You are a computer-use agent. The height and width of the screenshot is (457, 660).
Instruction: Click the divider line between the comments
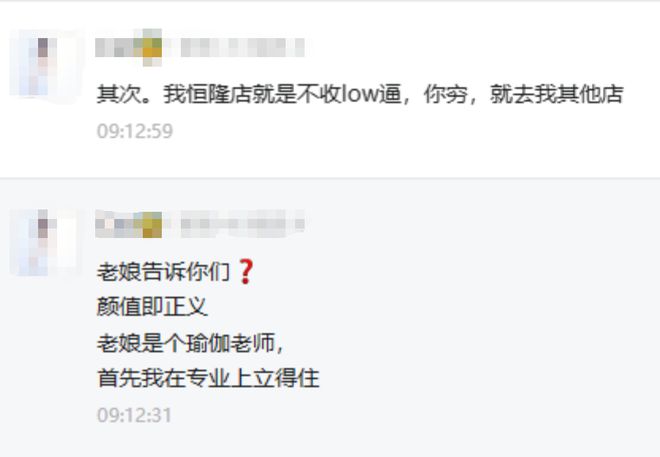click(x=330, y=178)
